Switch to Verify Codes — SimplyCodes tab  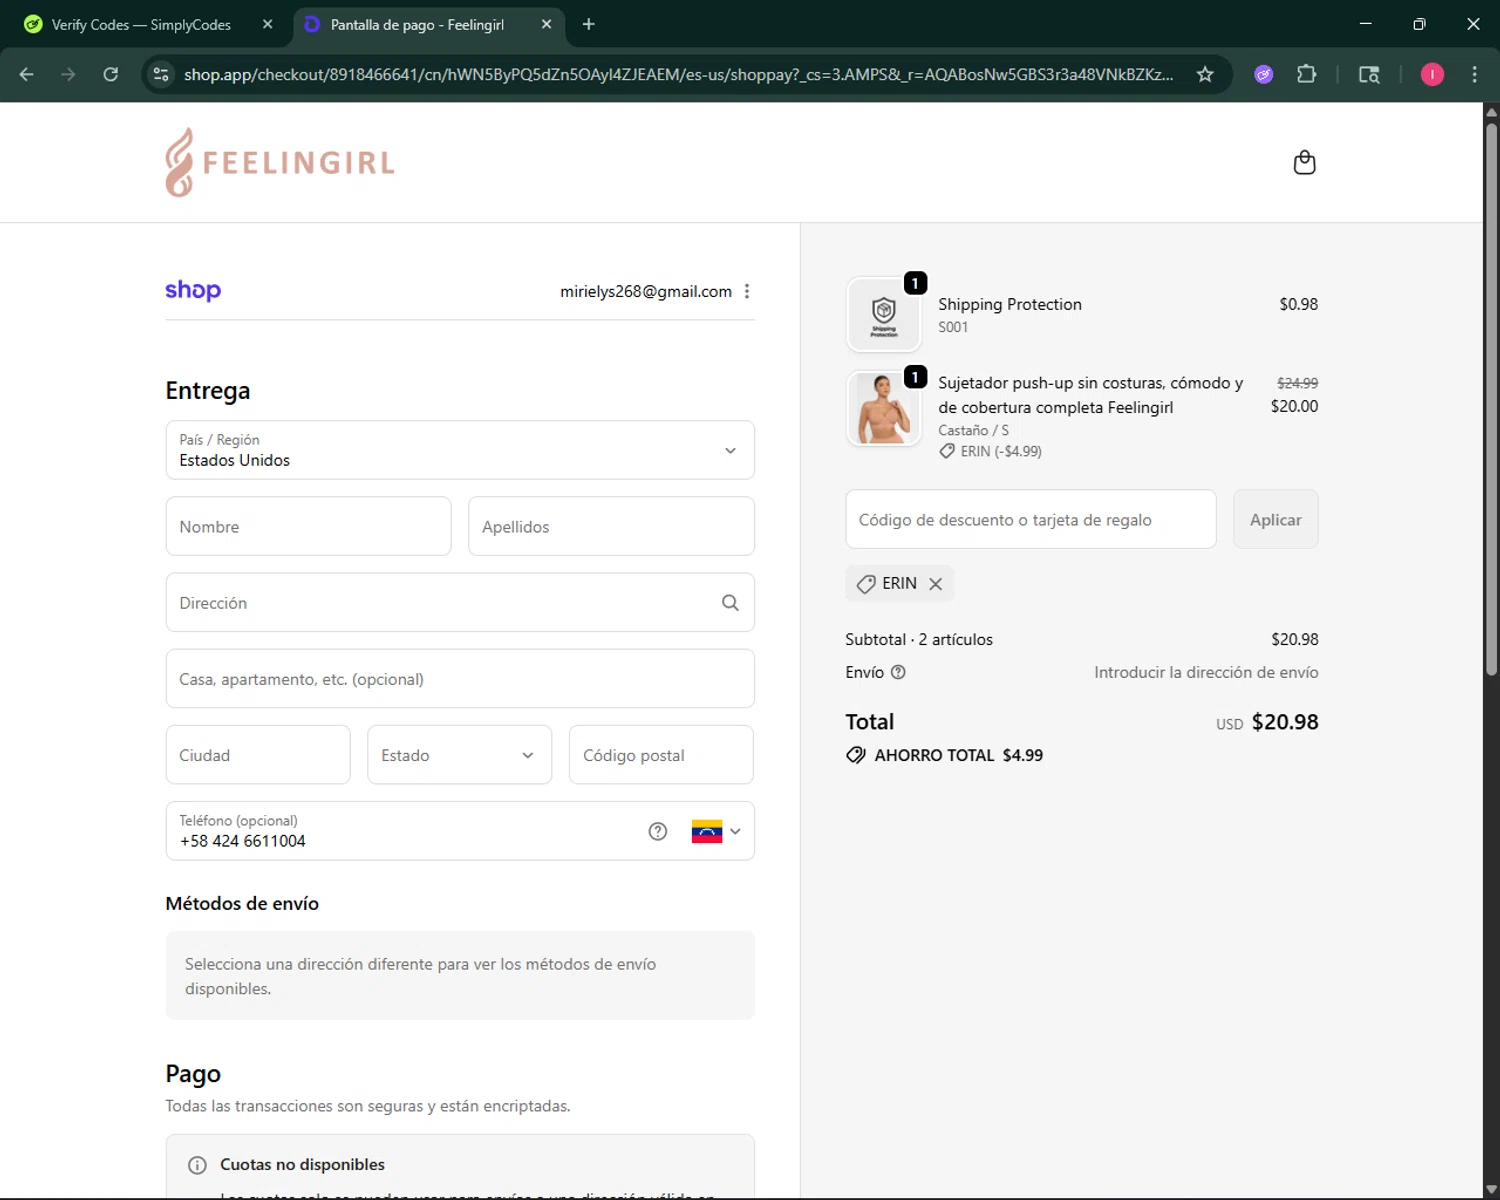click(141, 24)
